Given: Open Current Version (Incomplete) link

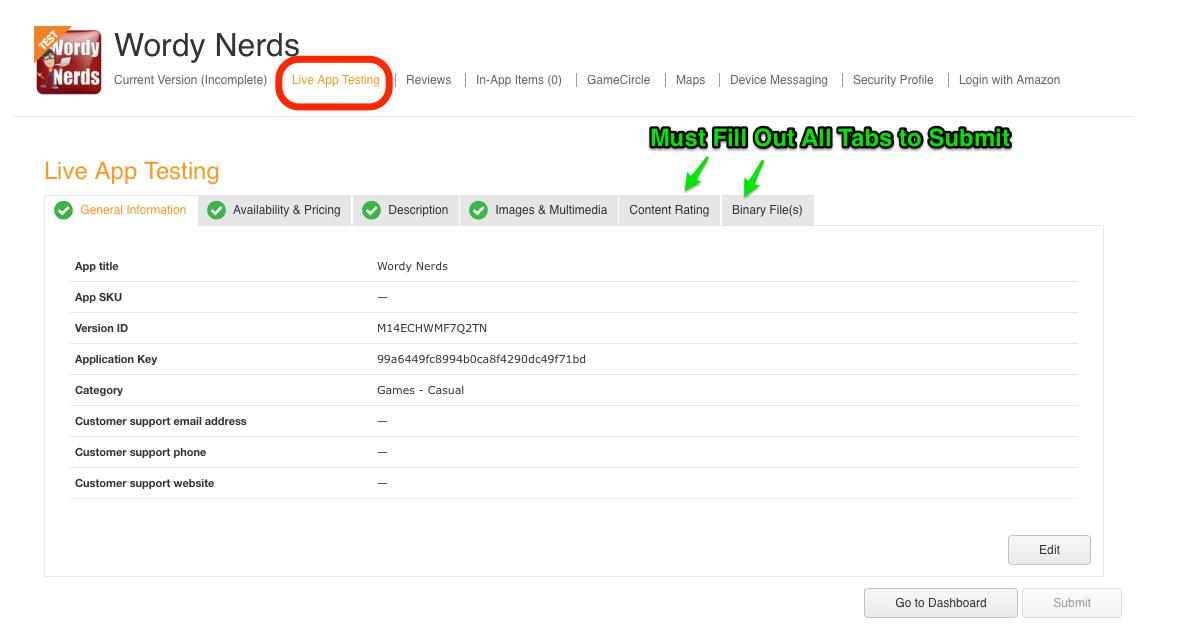Looking at the screenshot, I should 191,80.
